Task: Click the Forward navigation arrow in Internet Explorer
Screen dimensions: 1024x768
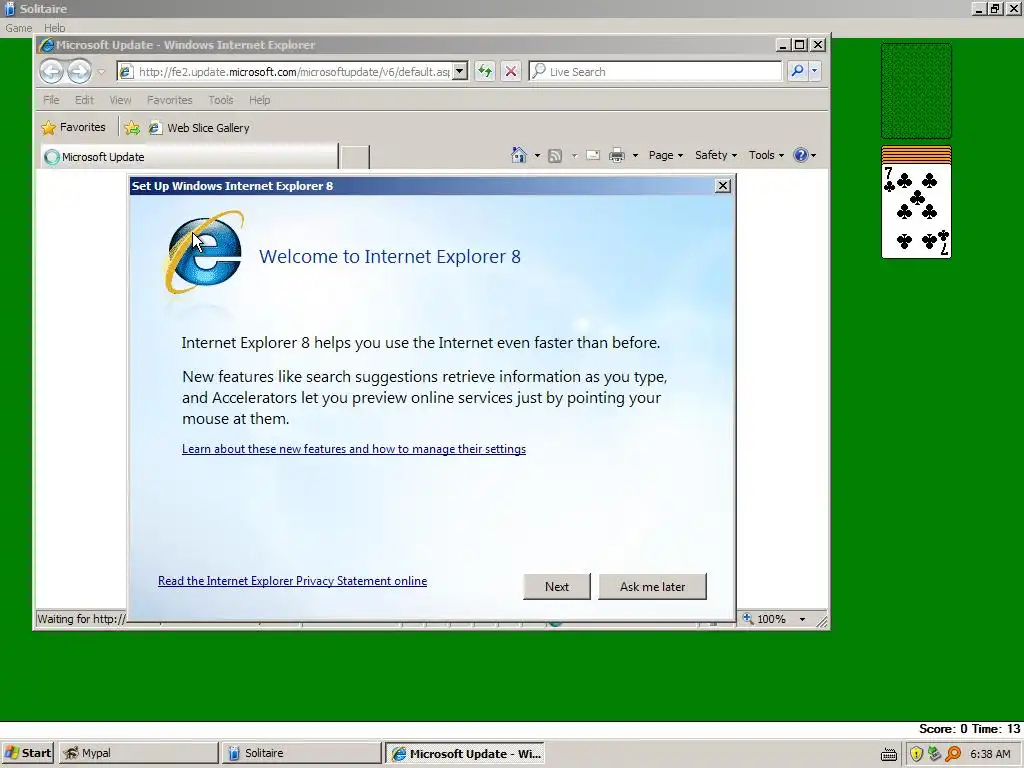Action: click(79, 71)
